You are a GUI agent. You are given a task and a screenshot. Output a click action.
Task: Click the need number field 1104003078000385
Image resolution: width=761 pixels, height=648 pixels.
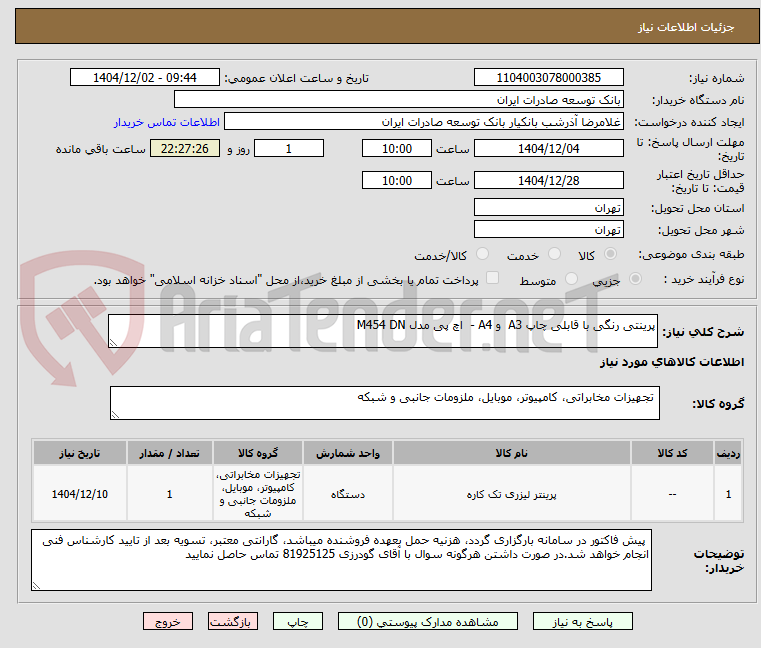coord(548,78)
